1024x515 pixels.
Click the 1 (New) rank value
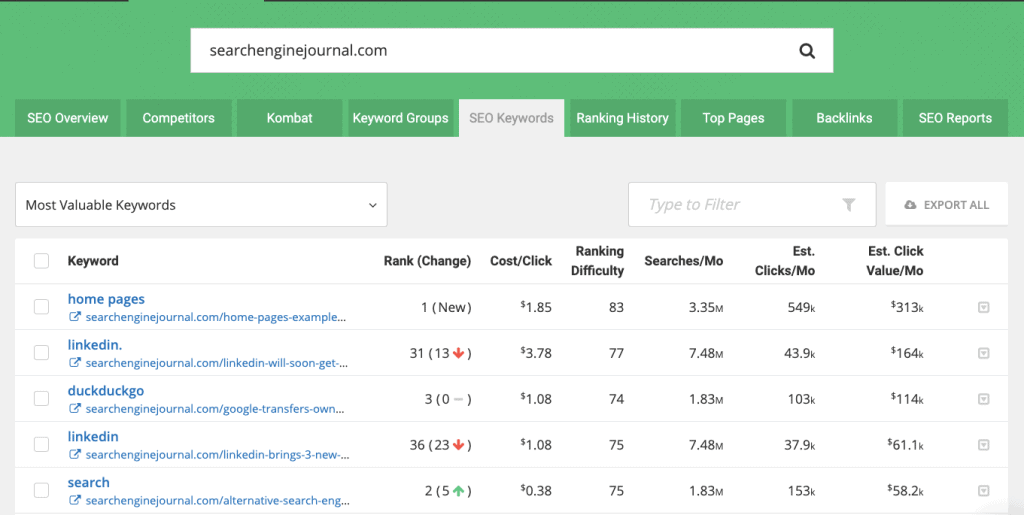(447, 307)
